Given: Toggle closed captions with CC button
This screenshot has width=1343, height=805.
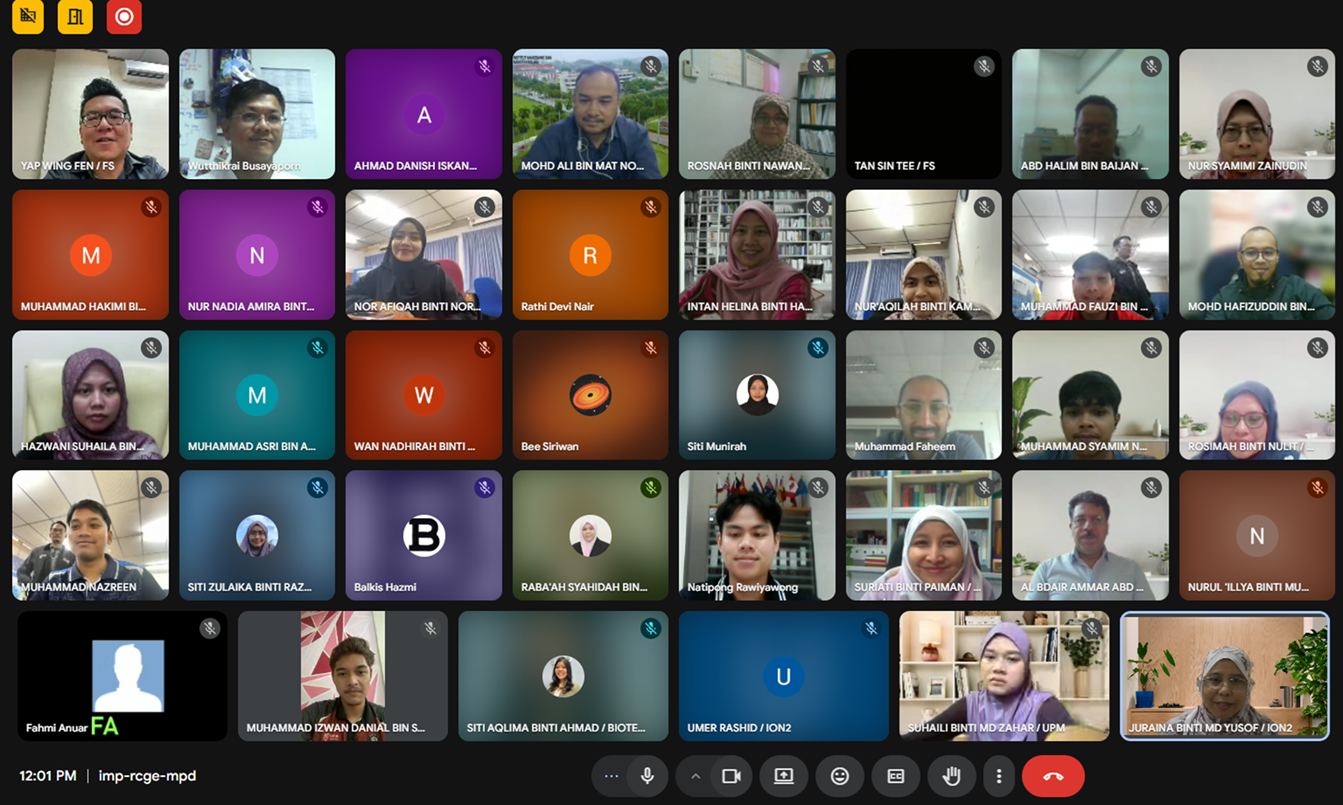Looking at the screenshot, I should tap(896, 776).
